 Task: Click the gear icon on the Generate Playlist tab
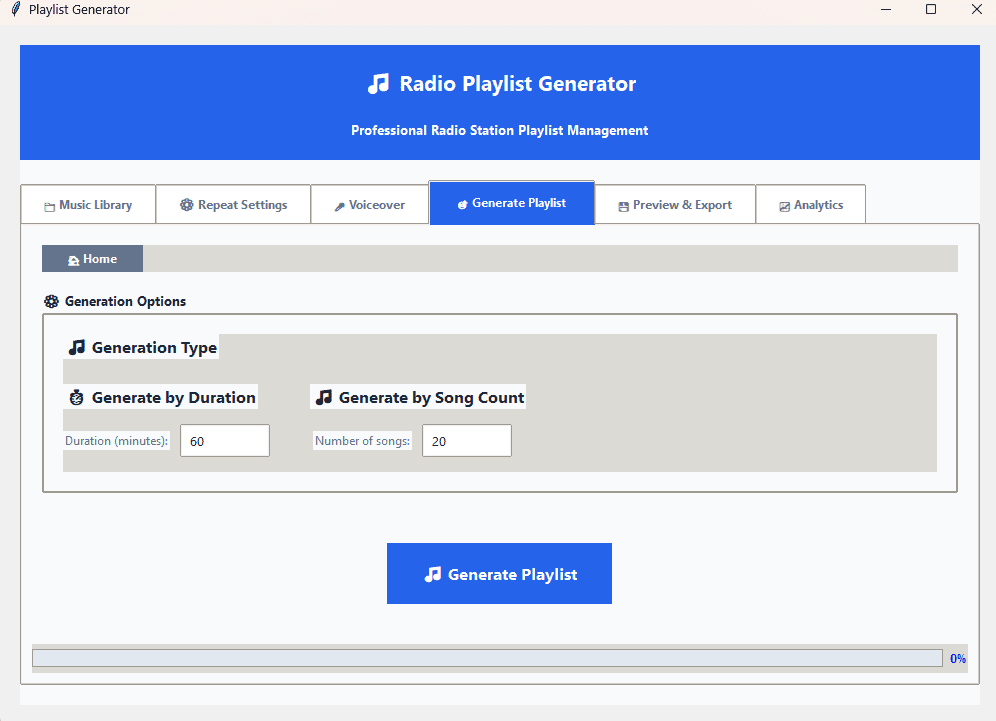click(461, 202)
